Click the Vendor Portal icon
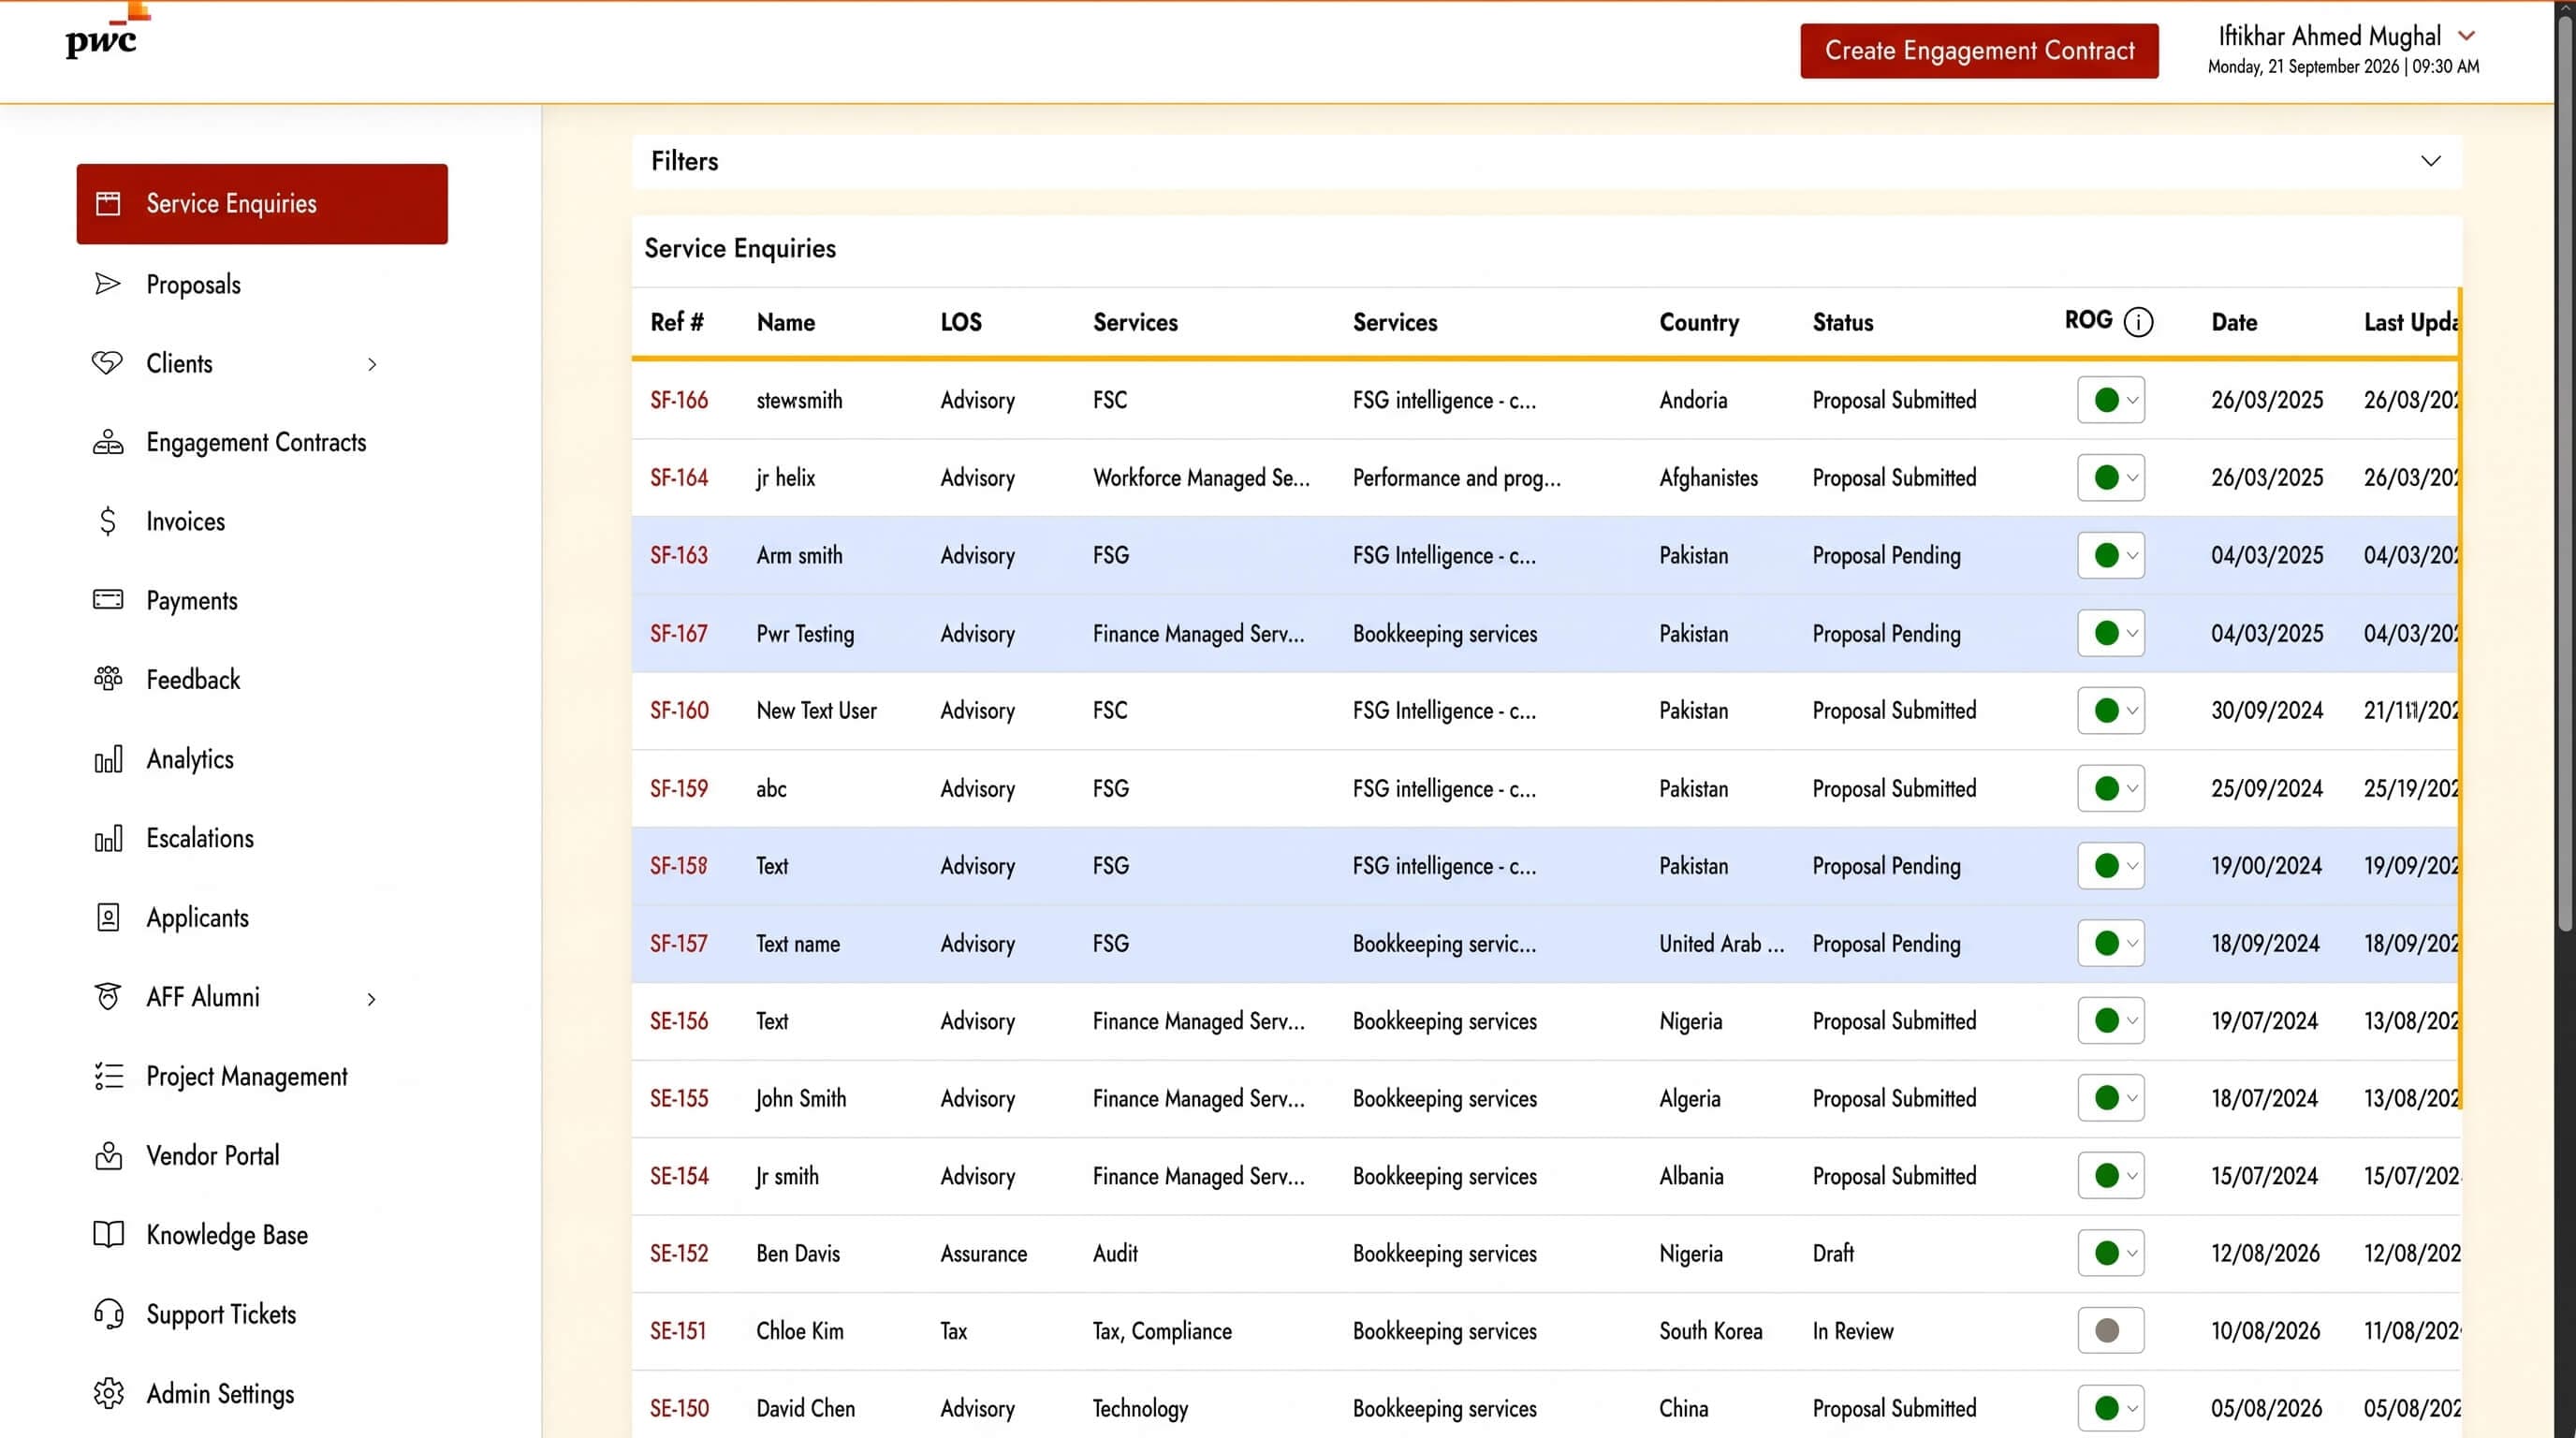Viewport: 2576px width, 1438px height. 108,1155
